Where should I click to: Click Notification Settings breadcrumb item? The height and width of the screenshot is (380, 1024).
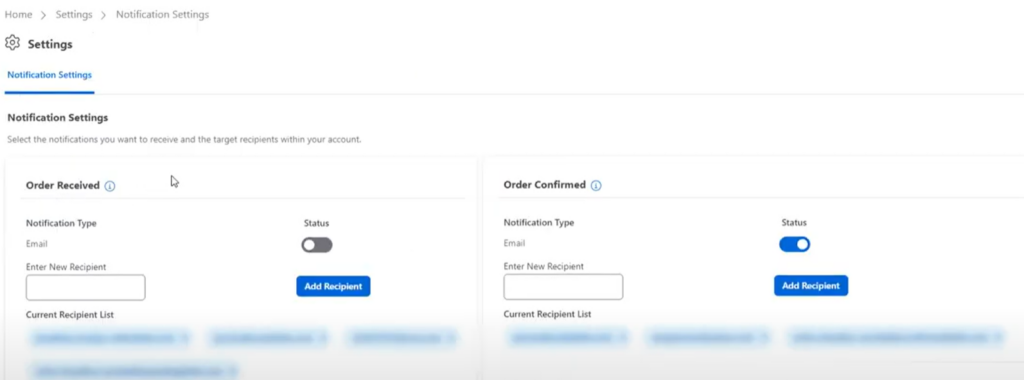[163, 14]
